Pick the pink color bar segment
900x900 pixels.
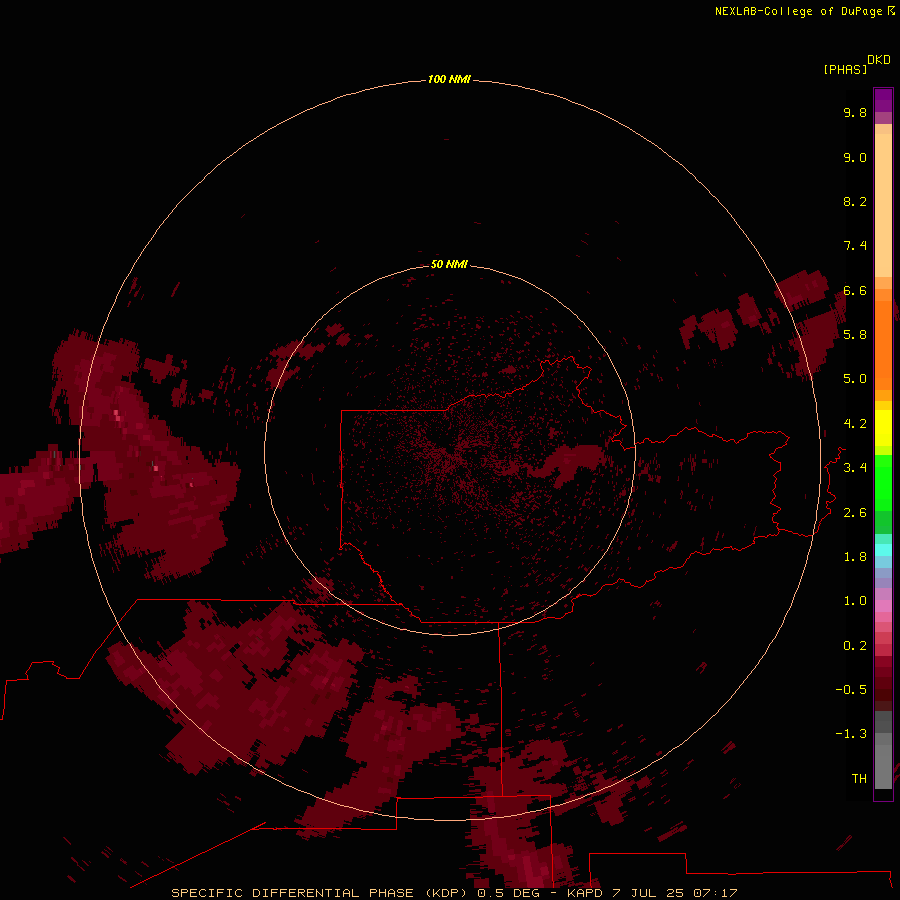(x=883, y=606)
